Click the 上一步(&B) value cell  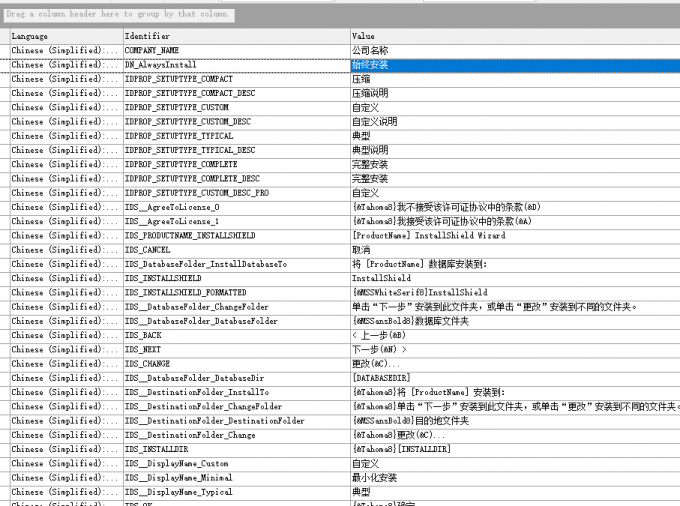coord(515,336)
